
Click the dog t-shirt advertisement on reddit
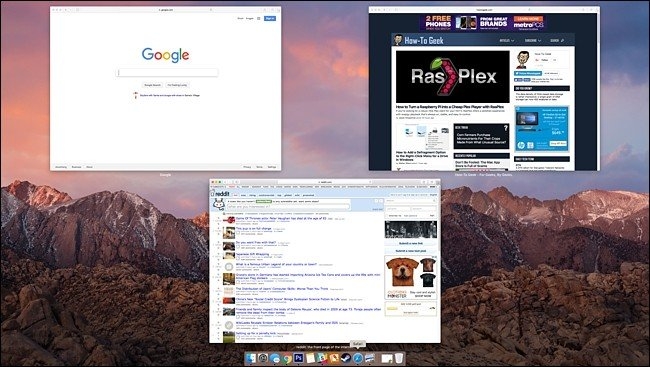coord(411,277)
